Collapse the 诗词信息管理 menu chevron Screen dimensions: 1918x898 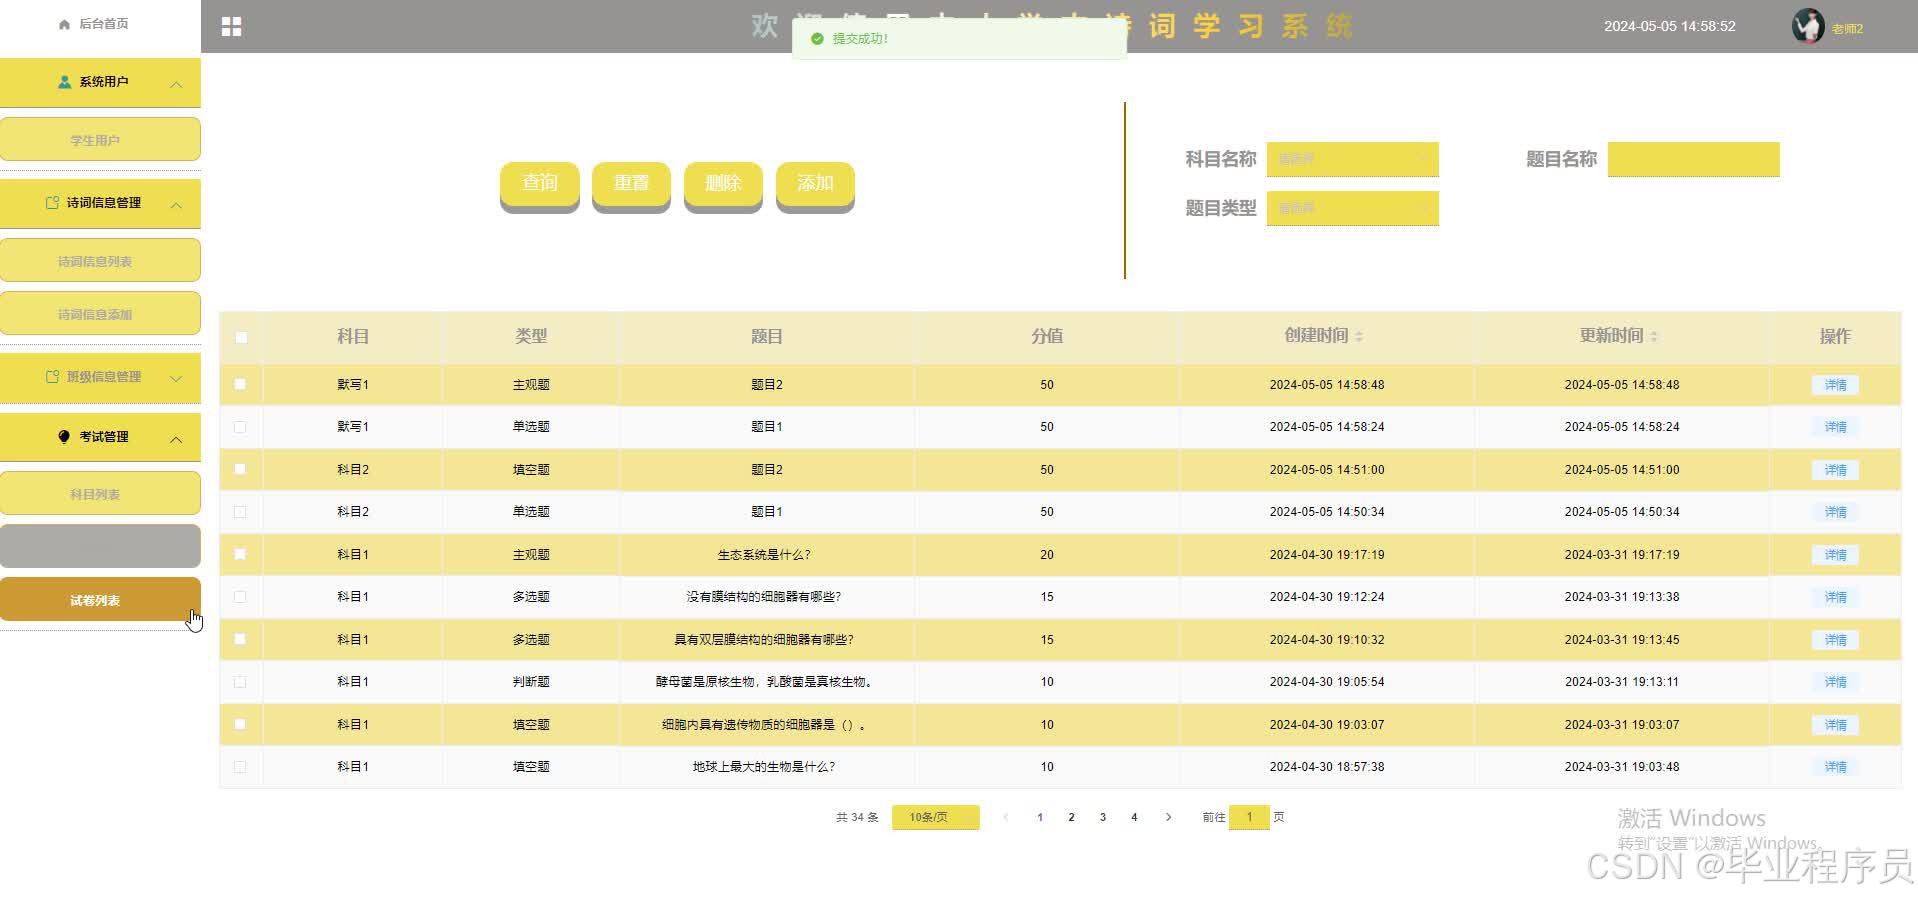tap(176, 205)
